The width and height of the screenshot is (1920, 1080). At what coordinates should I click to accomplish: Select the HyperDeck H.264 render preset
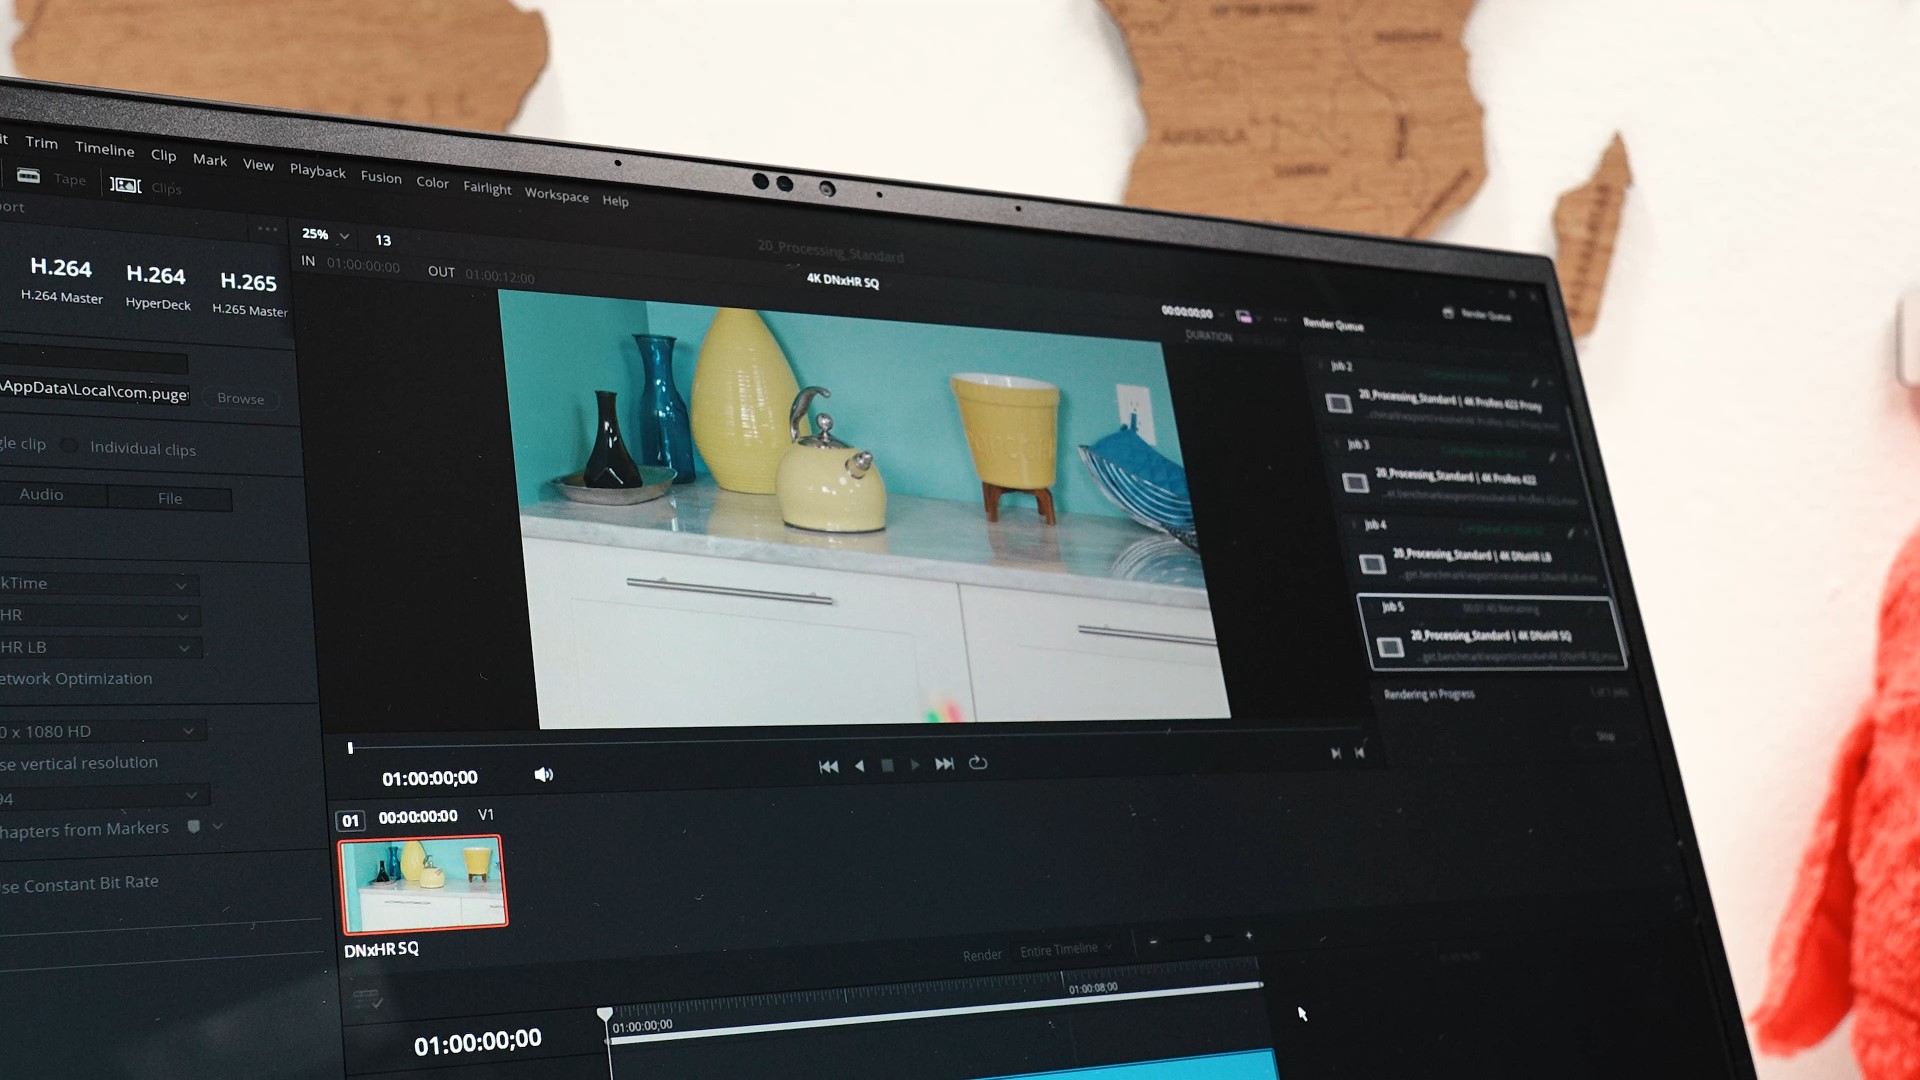point(157,287)
